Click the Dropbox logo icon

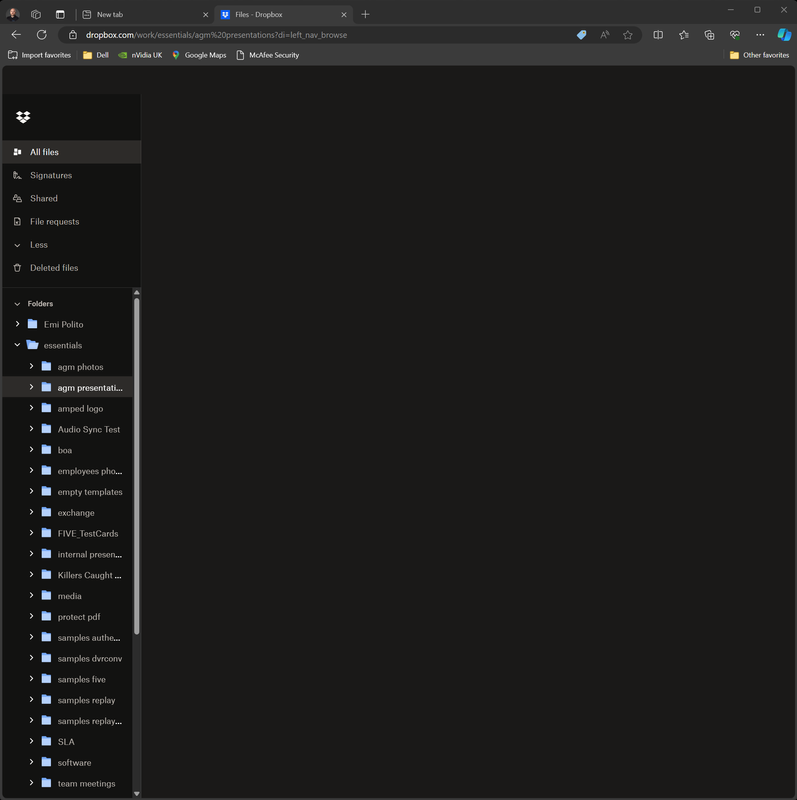(23, 117)
